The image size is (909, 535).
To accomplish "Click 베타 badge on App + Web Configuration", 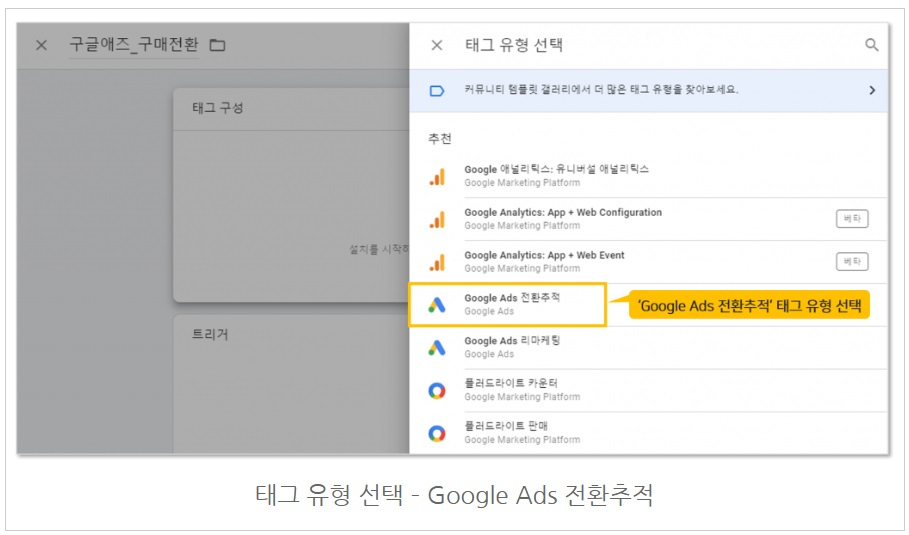I will (x=852, y=219).
